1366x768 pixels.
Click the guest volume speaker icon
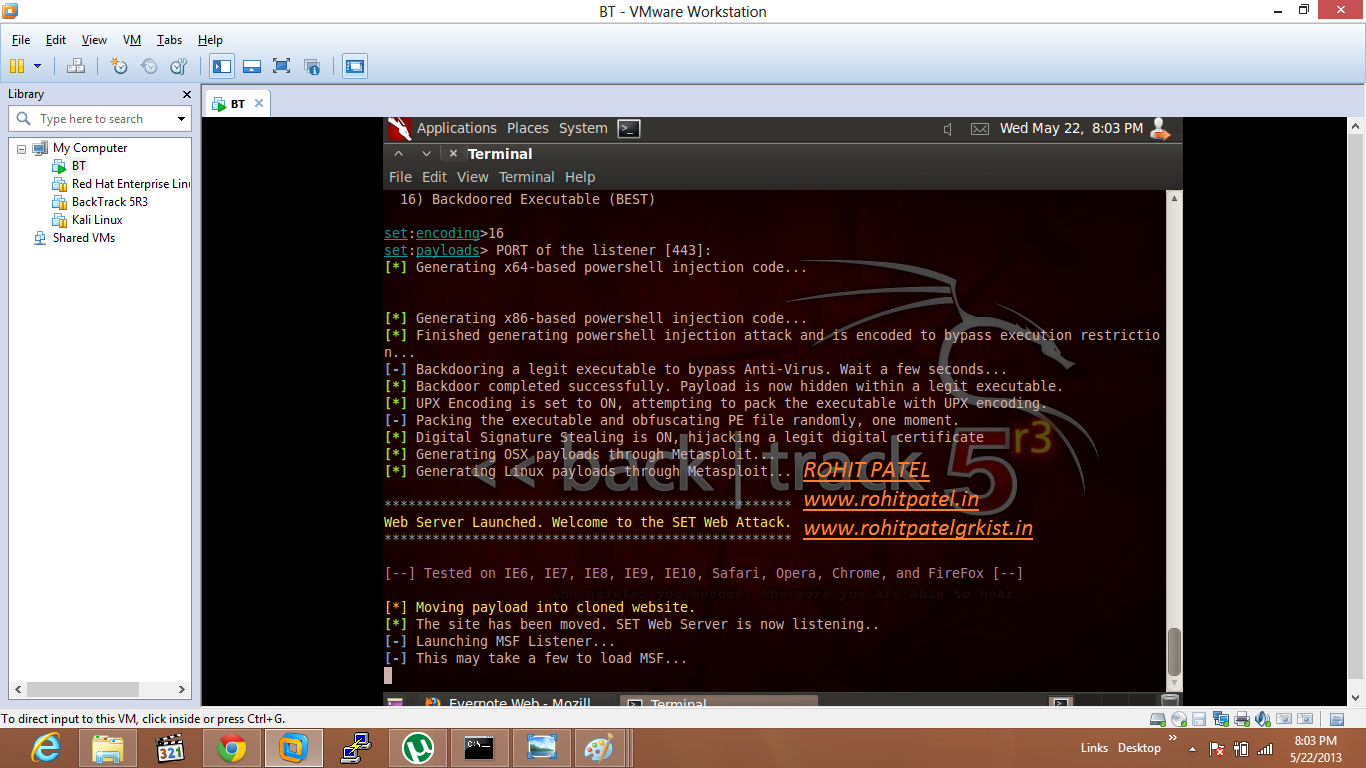[x=948, y=129]
